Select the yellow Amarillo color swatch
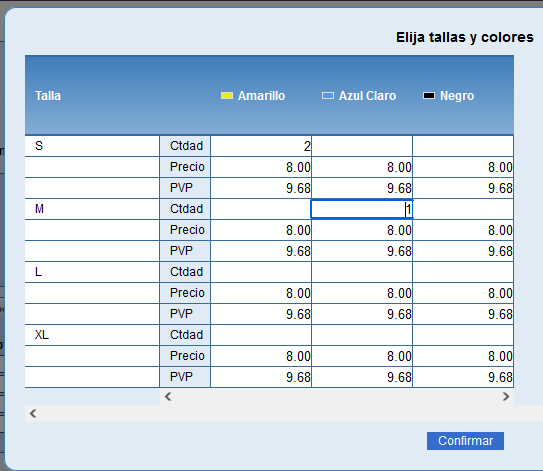Viewport: 543px width, 471px height. 227,96
